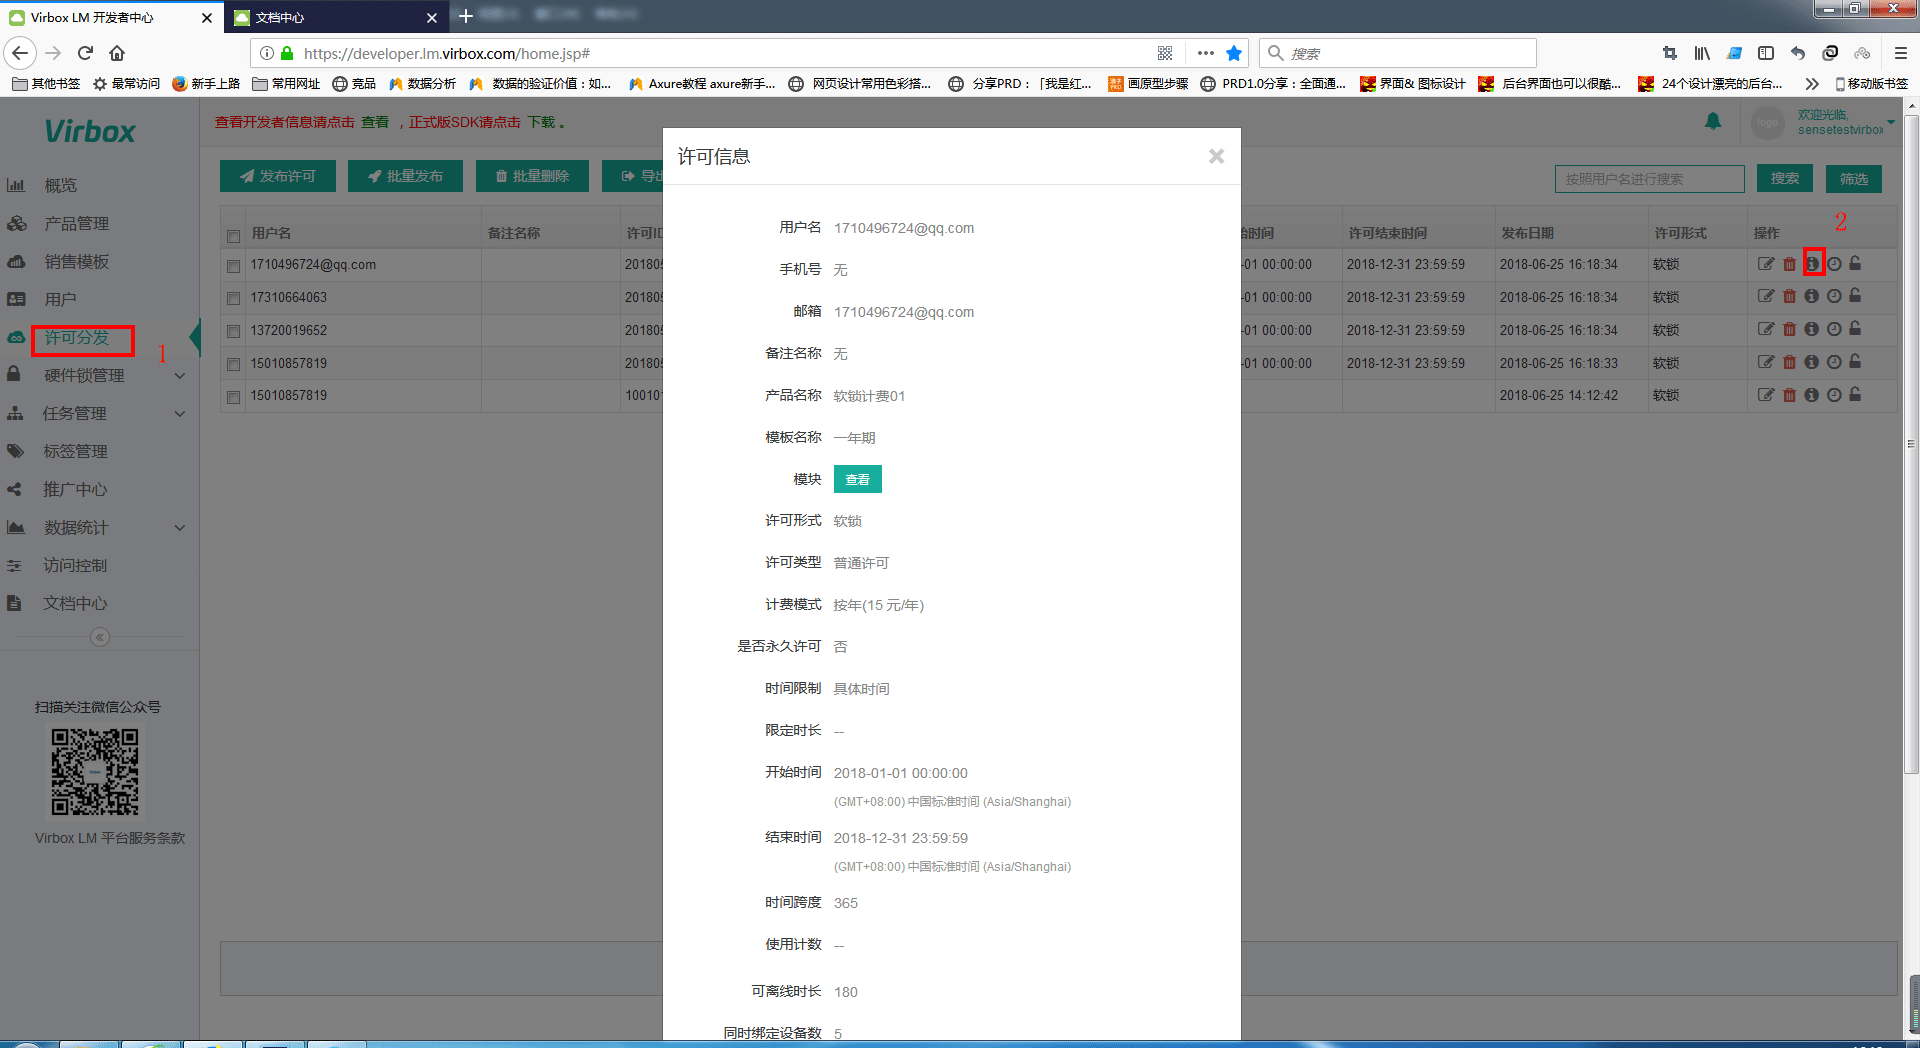Open 销售模板 in the sidebar
The width and height of the screenshot is (1920, 1048).
pyautogui.click(x=77, y=261)
